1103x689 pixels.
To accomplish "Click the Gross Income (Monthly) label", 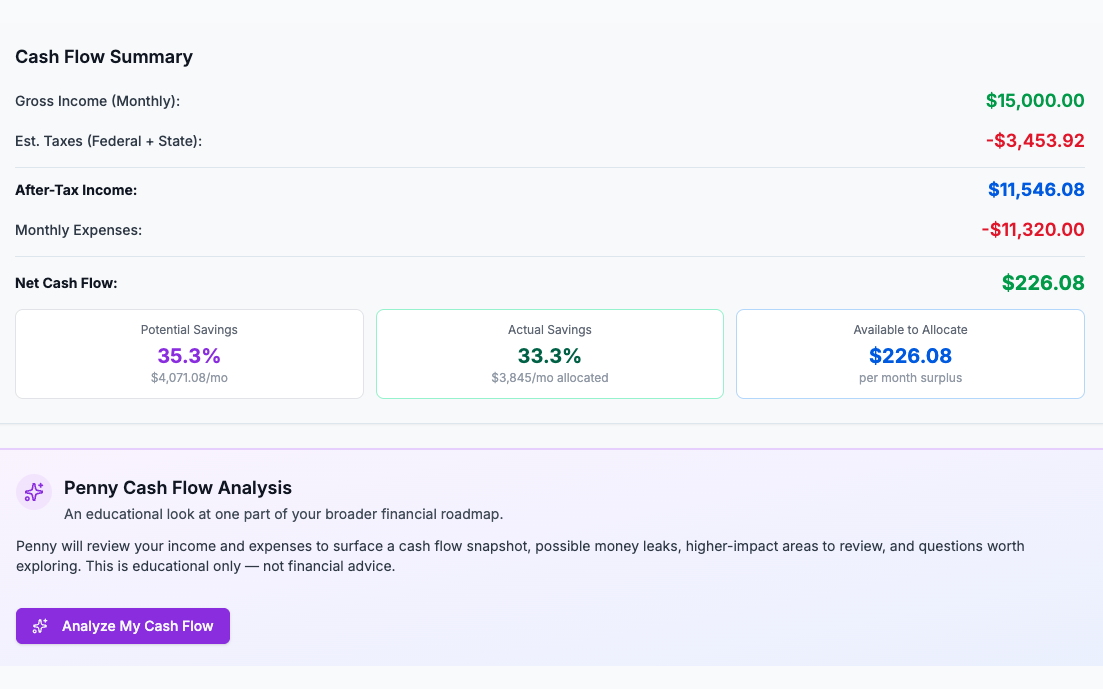I will pyautogui.click(x=98, y=101).
